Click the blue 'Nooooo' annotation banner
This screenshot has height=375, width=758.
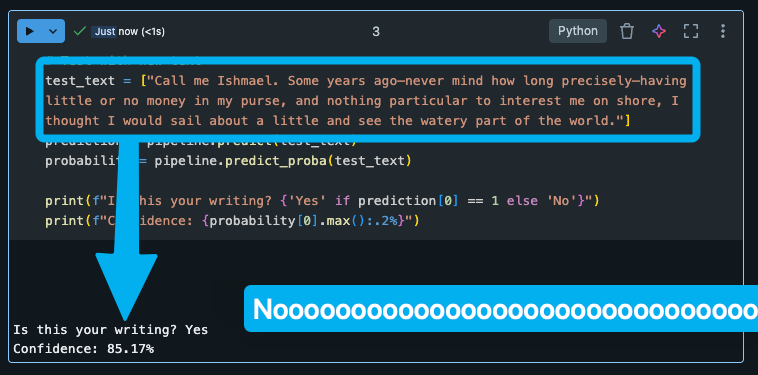click(501, 309)
